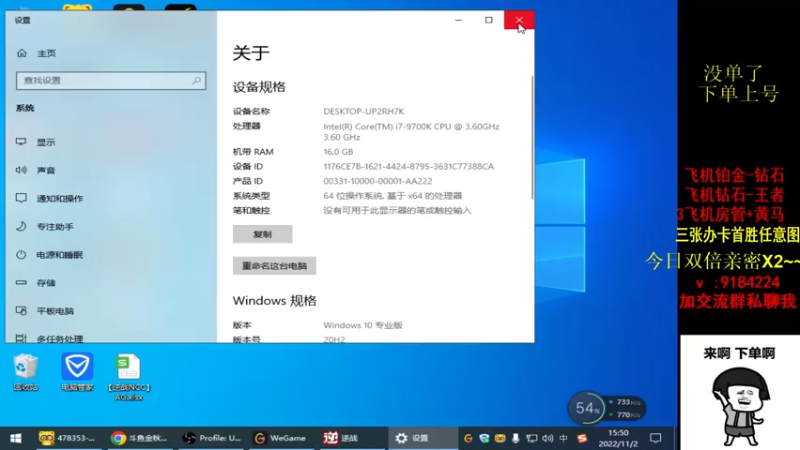Open the taskbar clock showing 15:50

pyautogui.click(x=618, y=438)
